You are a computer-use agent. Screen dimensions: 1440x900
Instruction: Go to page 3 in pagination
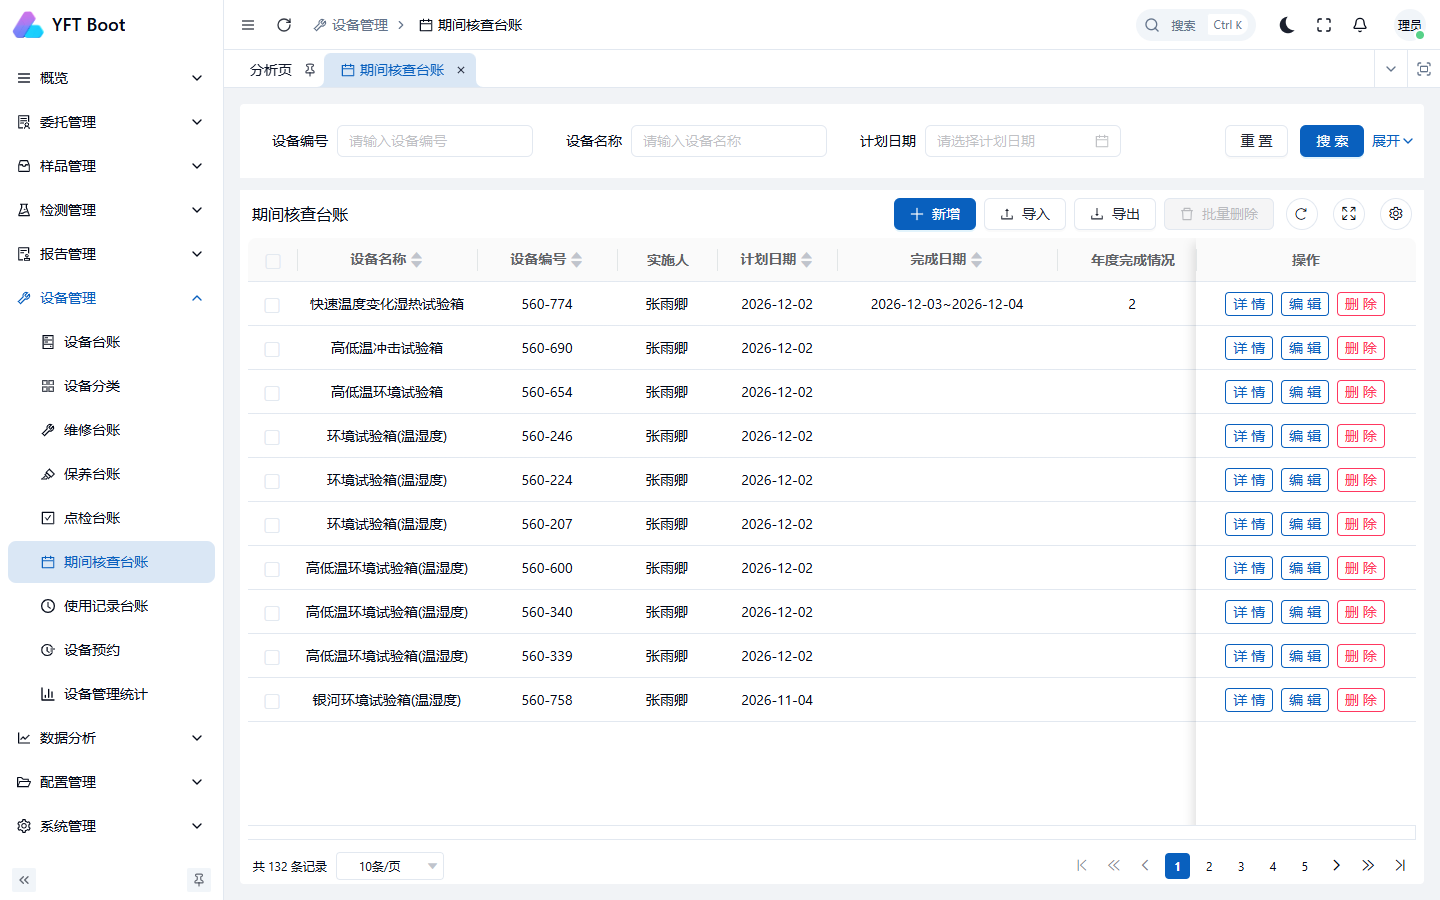click(x=1241, y=866)
